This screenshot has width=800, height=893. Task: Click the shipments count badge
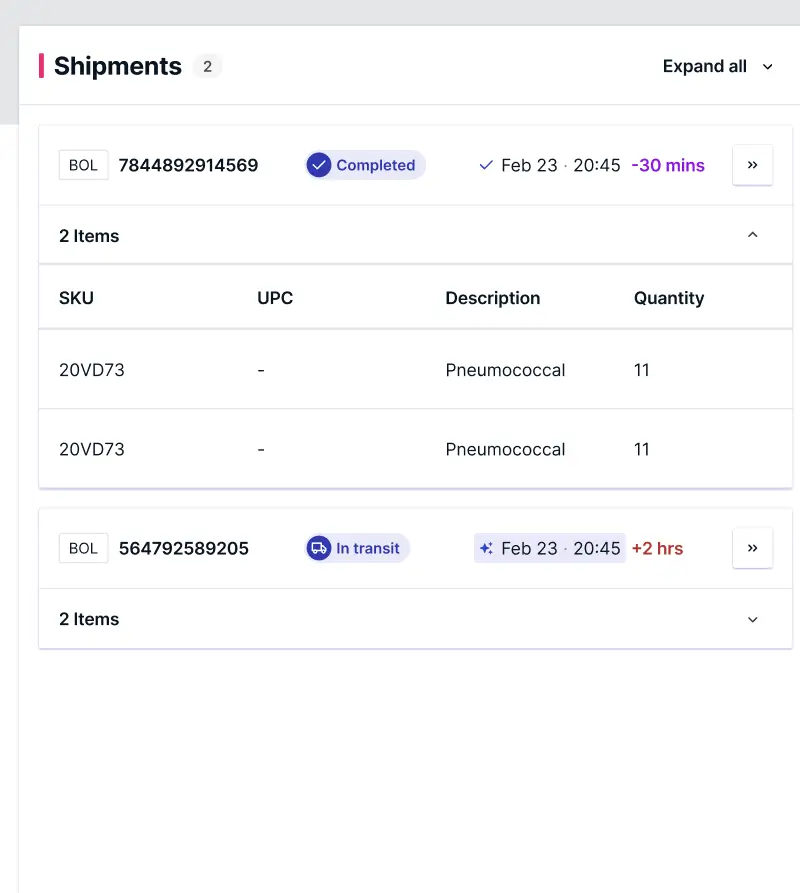pos(207,66)
